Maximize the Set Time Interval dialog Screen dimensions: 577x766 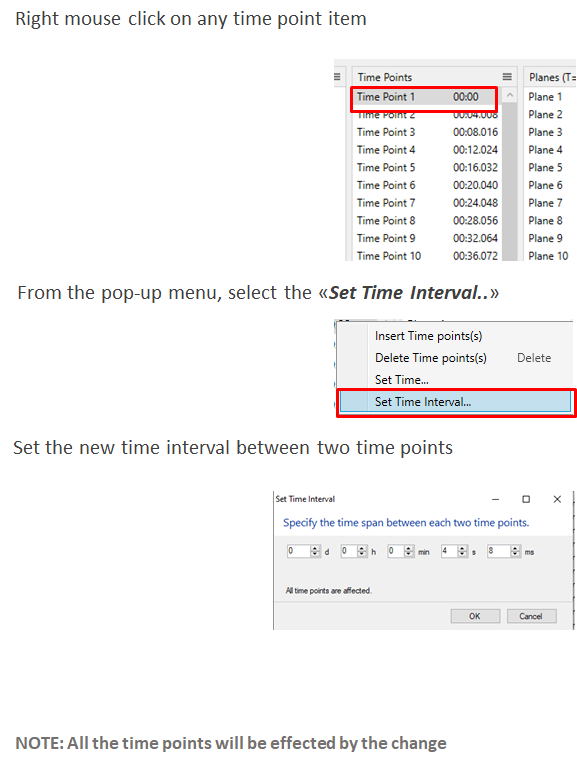[x=526, y=499]
